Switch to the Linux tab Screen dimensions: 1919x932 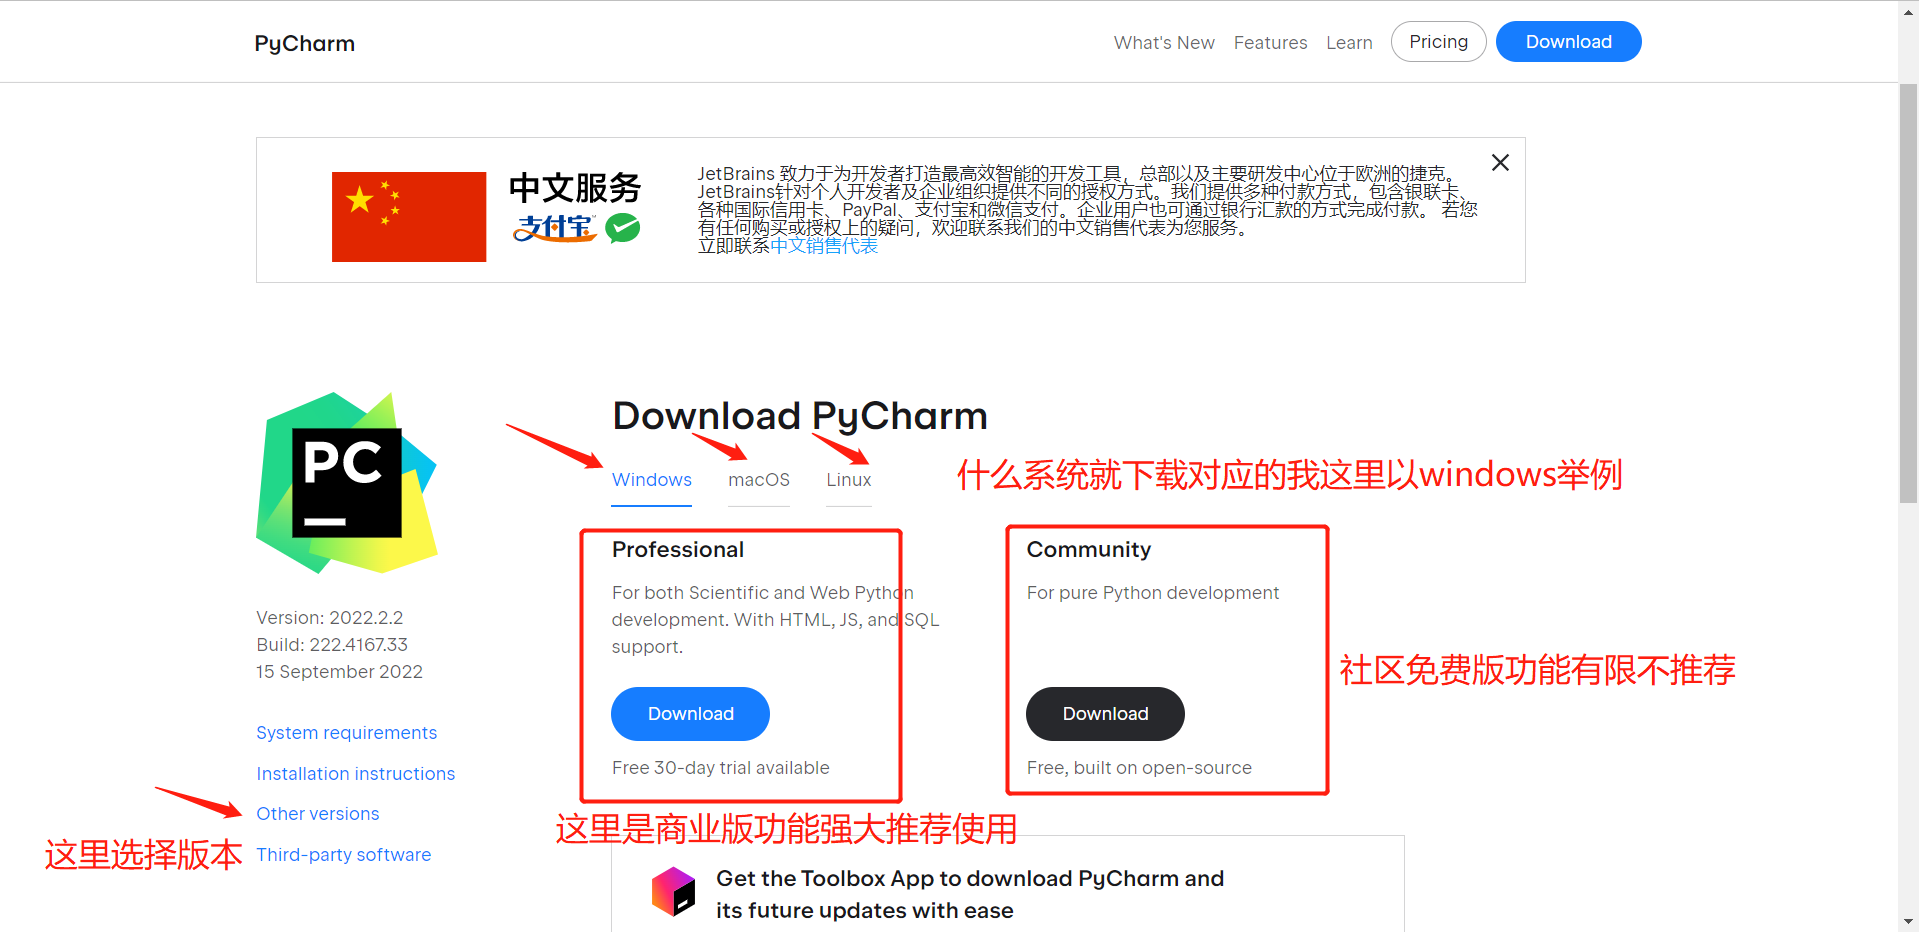pos(849,480)
